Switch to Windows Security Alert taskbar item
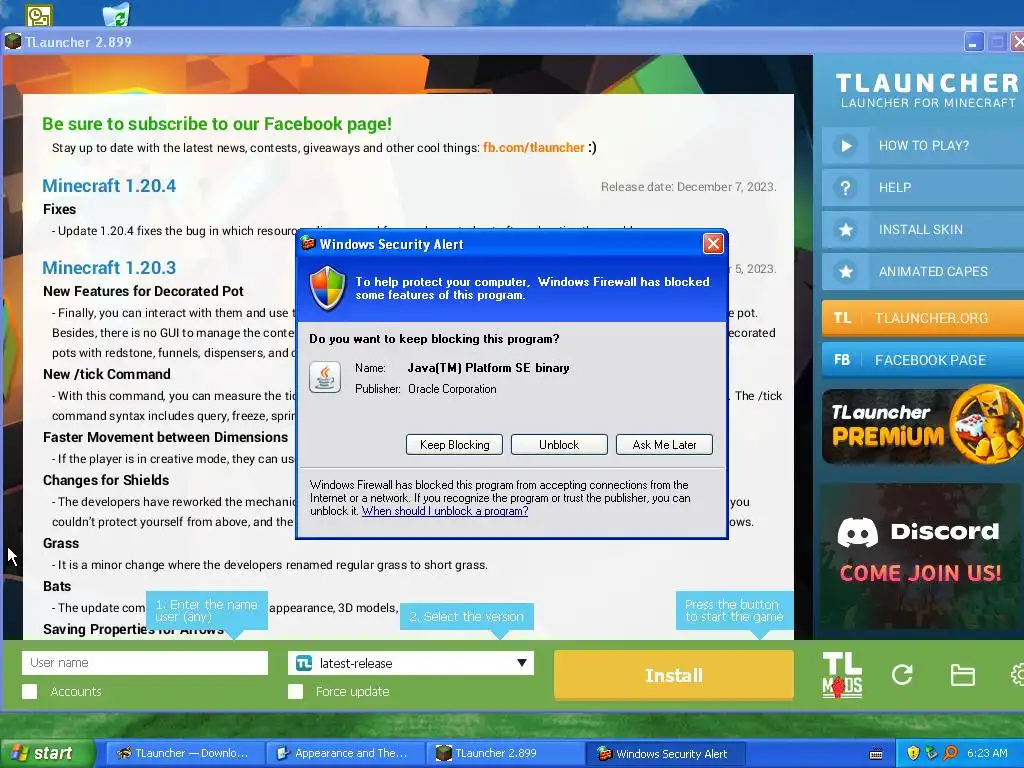This screenshot has height=768, width=1024. (x=664, y=753)
